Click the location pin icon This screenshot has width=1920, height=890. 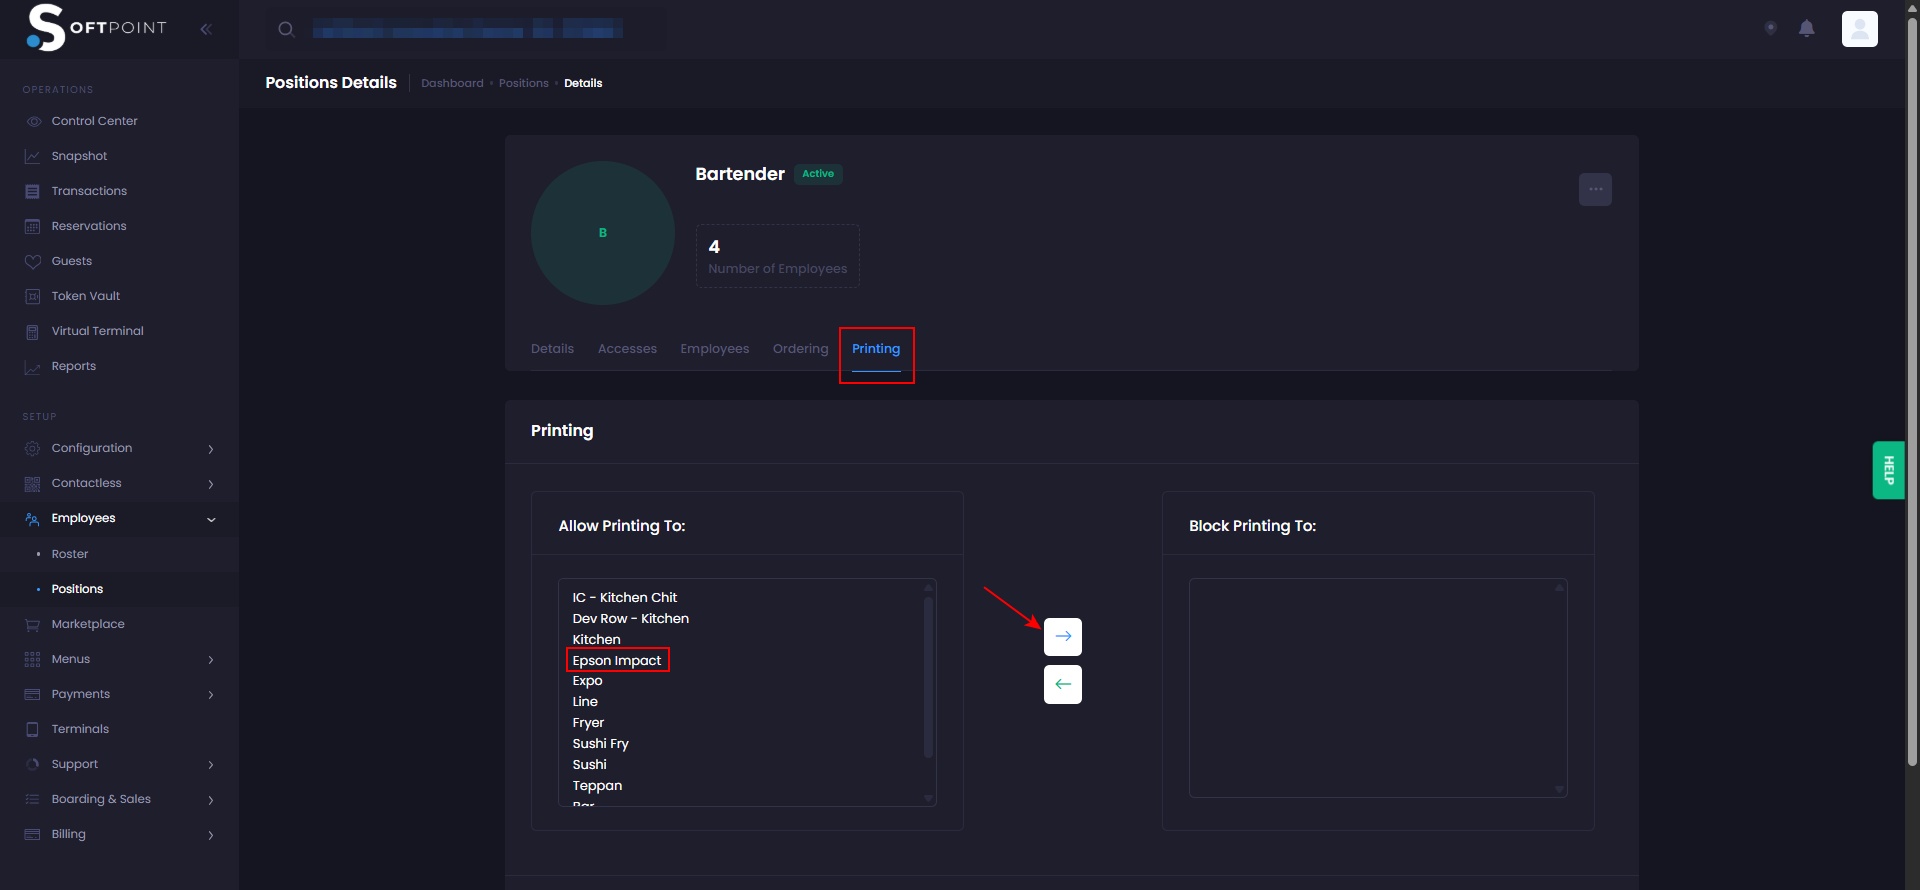tap(1770, 29)
